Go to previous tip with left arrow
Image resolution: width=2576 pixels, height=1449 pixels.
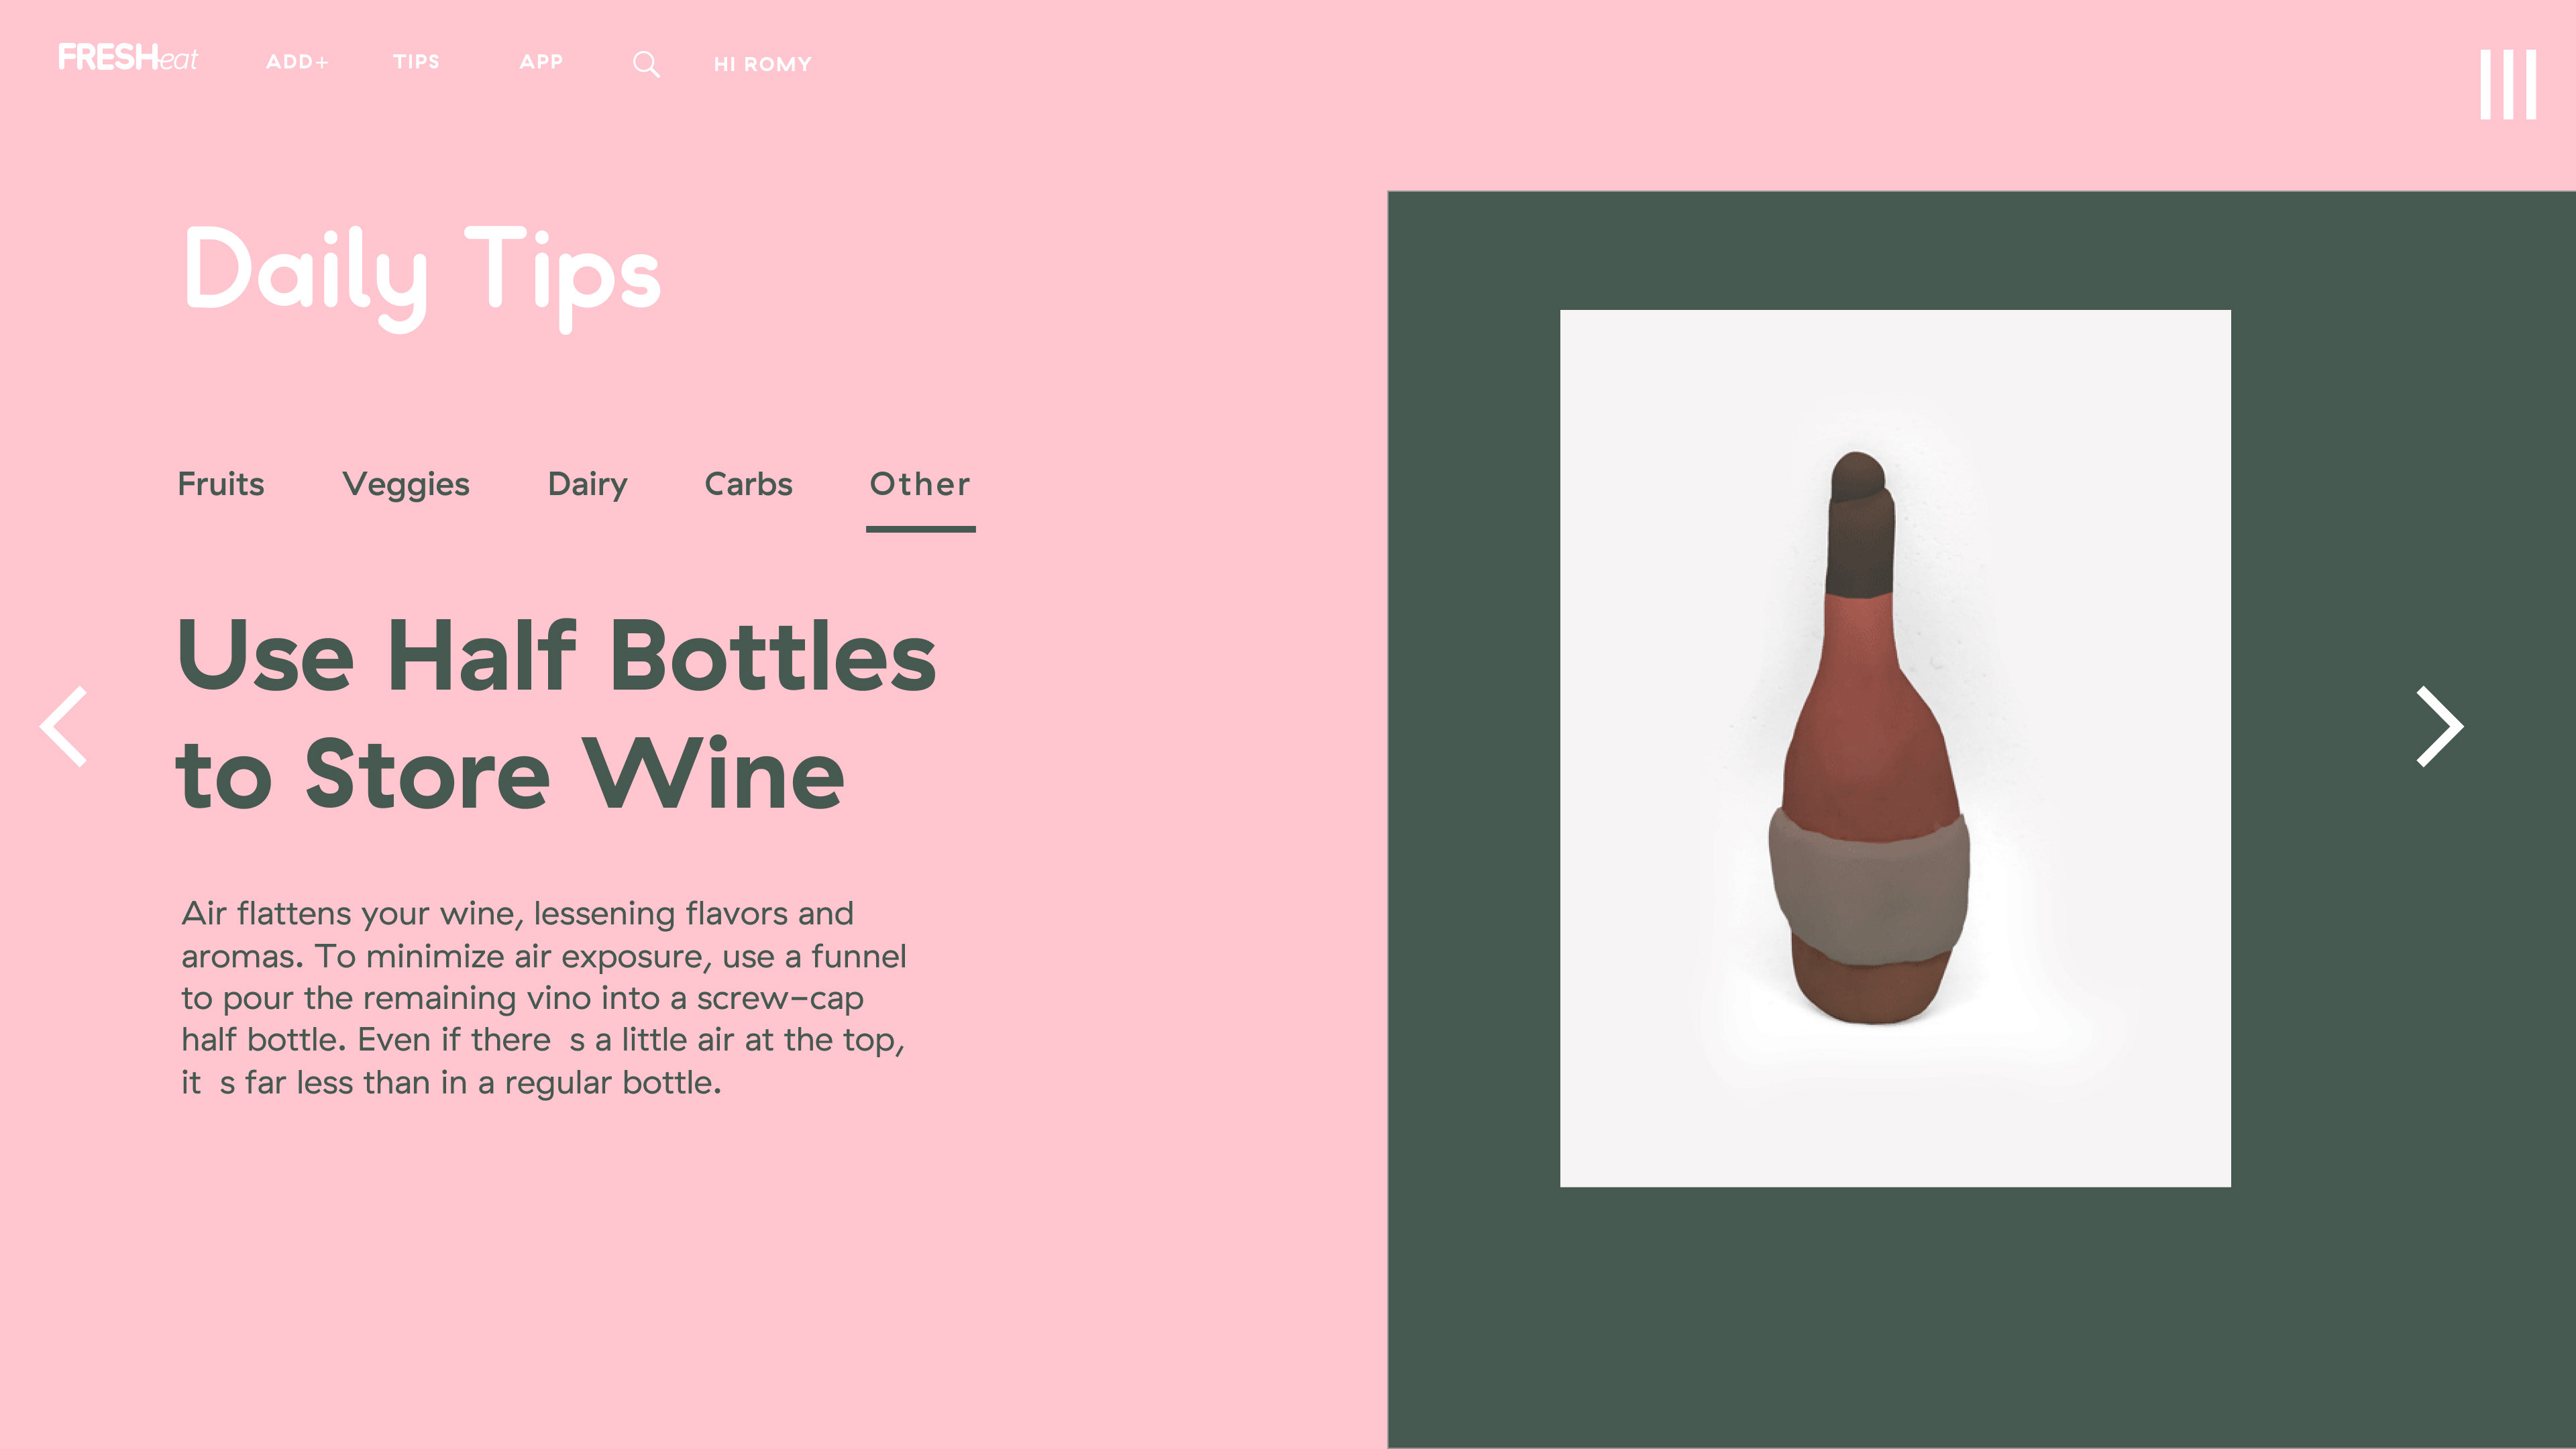64,727
